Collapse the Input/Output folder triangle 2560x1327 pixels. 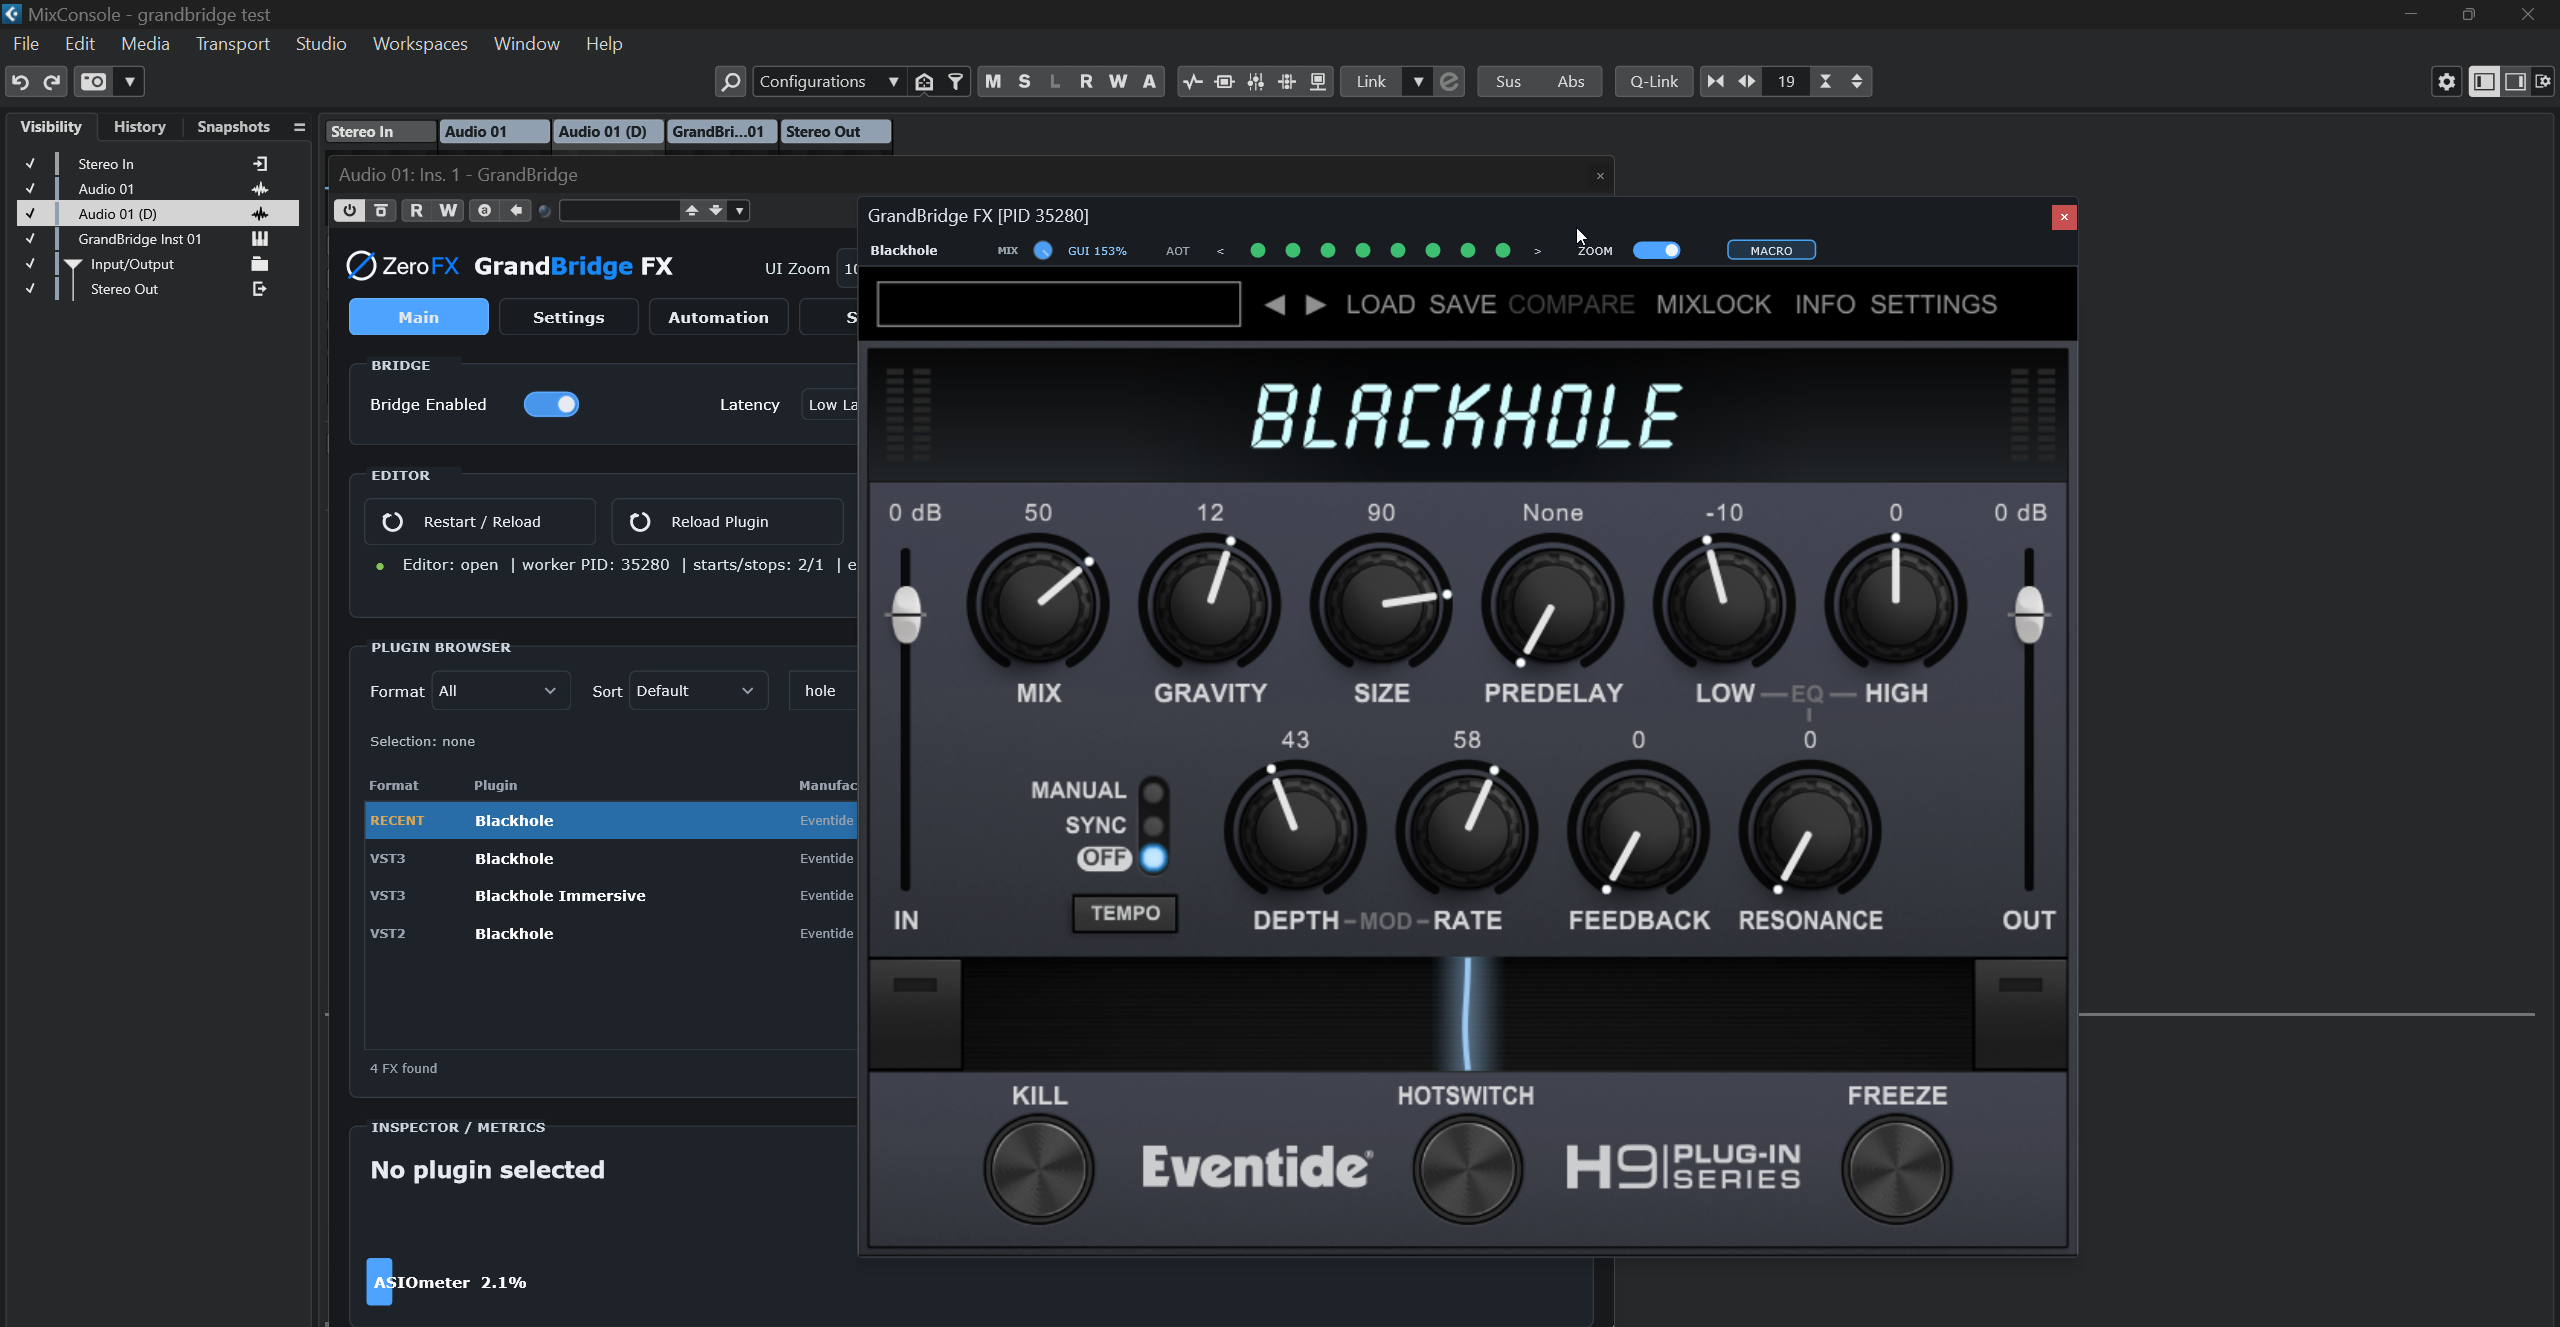pos(73,265)
